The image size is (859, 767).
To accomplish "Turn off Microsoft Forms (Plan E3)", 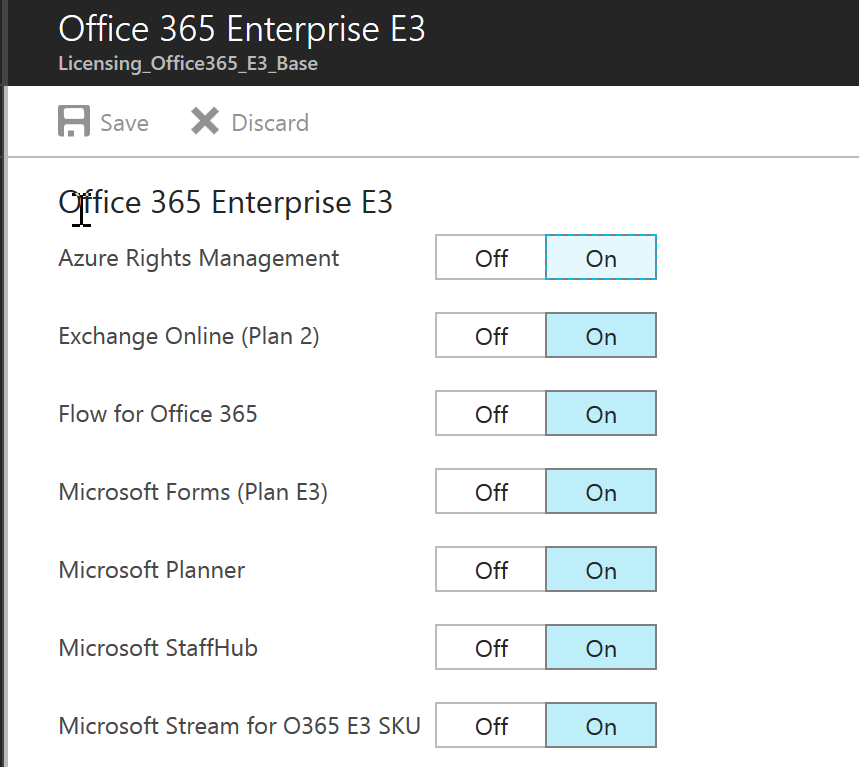I will 490,491.
